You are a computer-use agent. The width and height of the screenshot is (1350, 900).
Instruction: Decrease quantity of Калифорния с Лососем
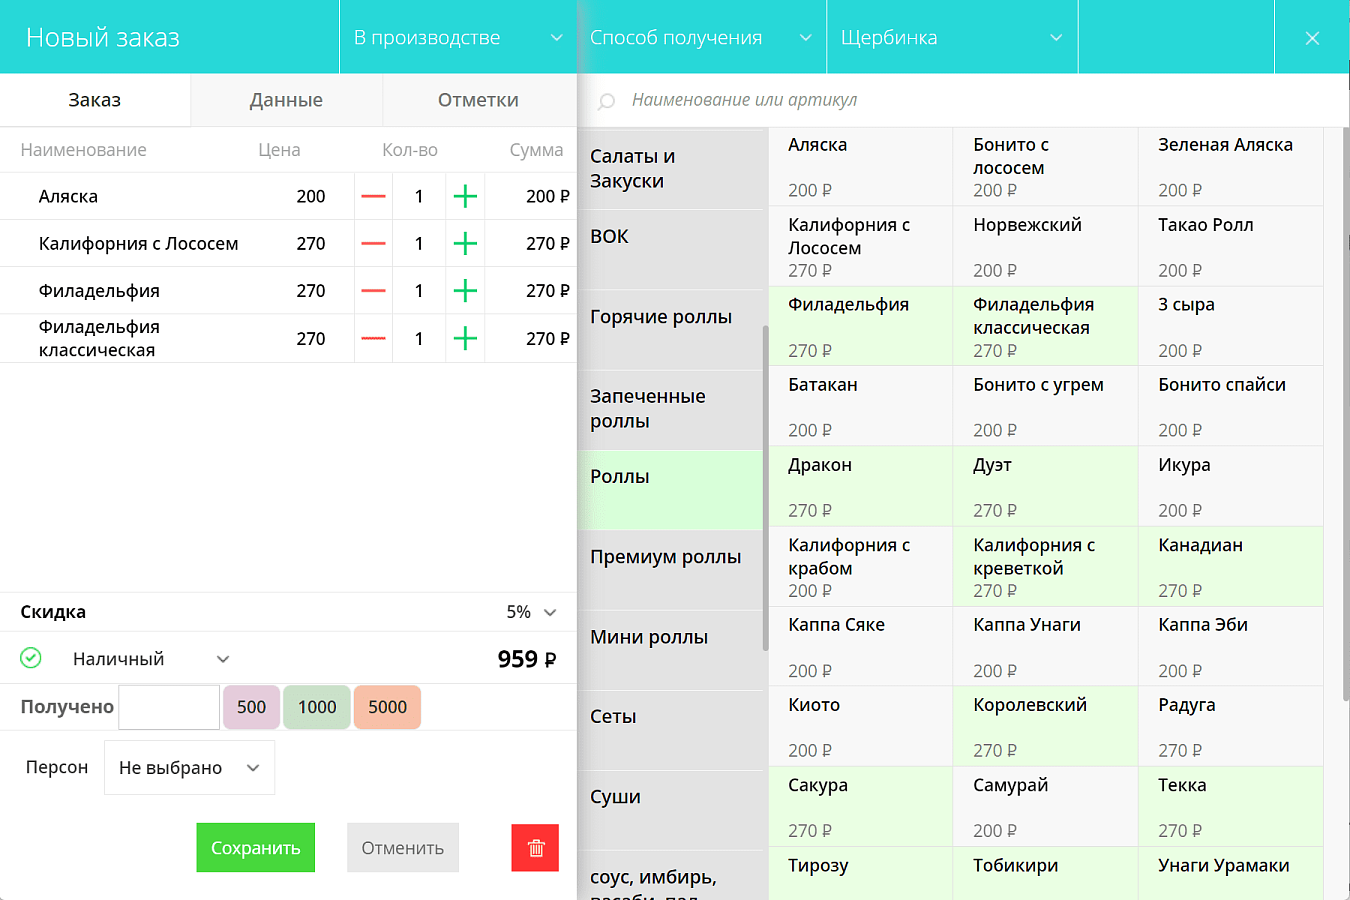coord(373,244)
